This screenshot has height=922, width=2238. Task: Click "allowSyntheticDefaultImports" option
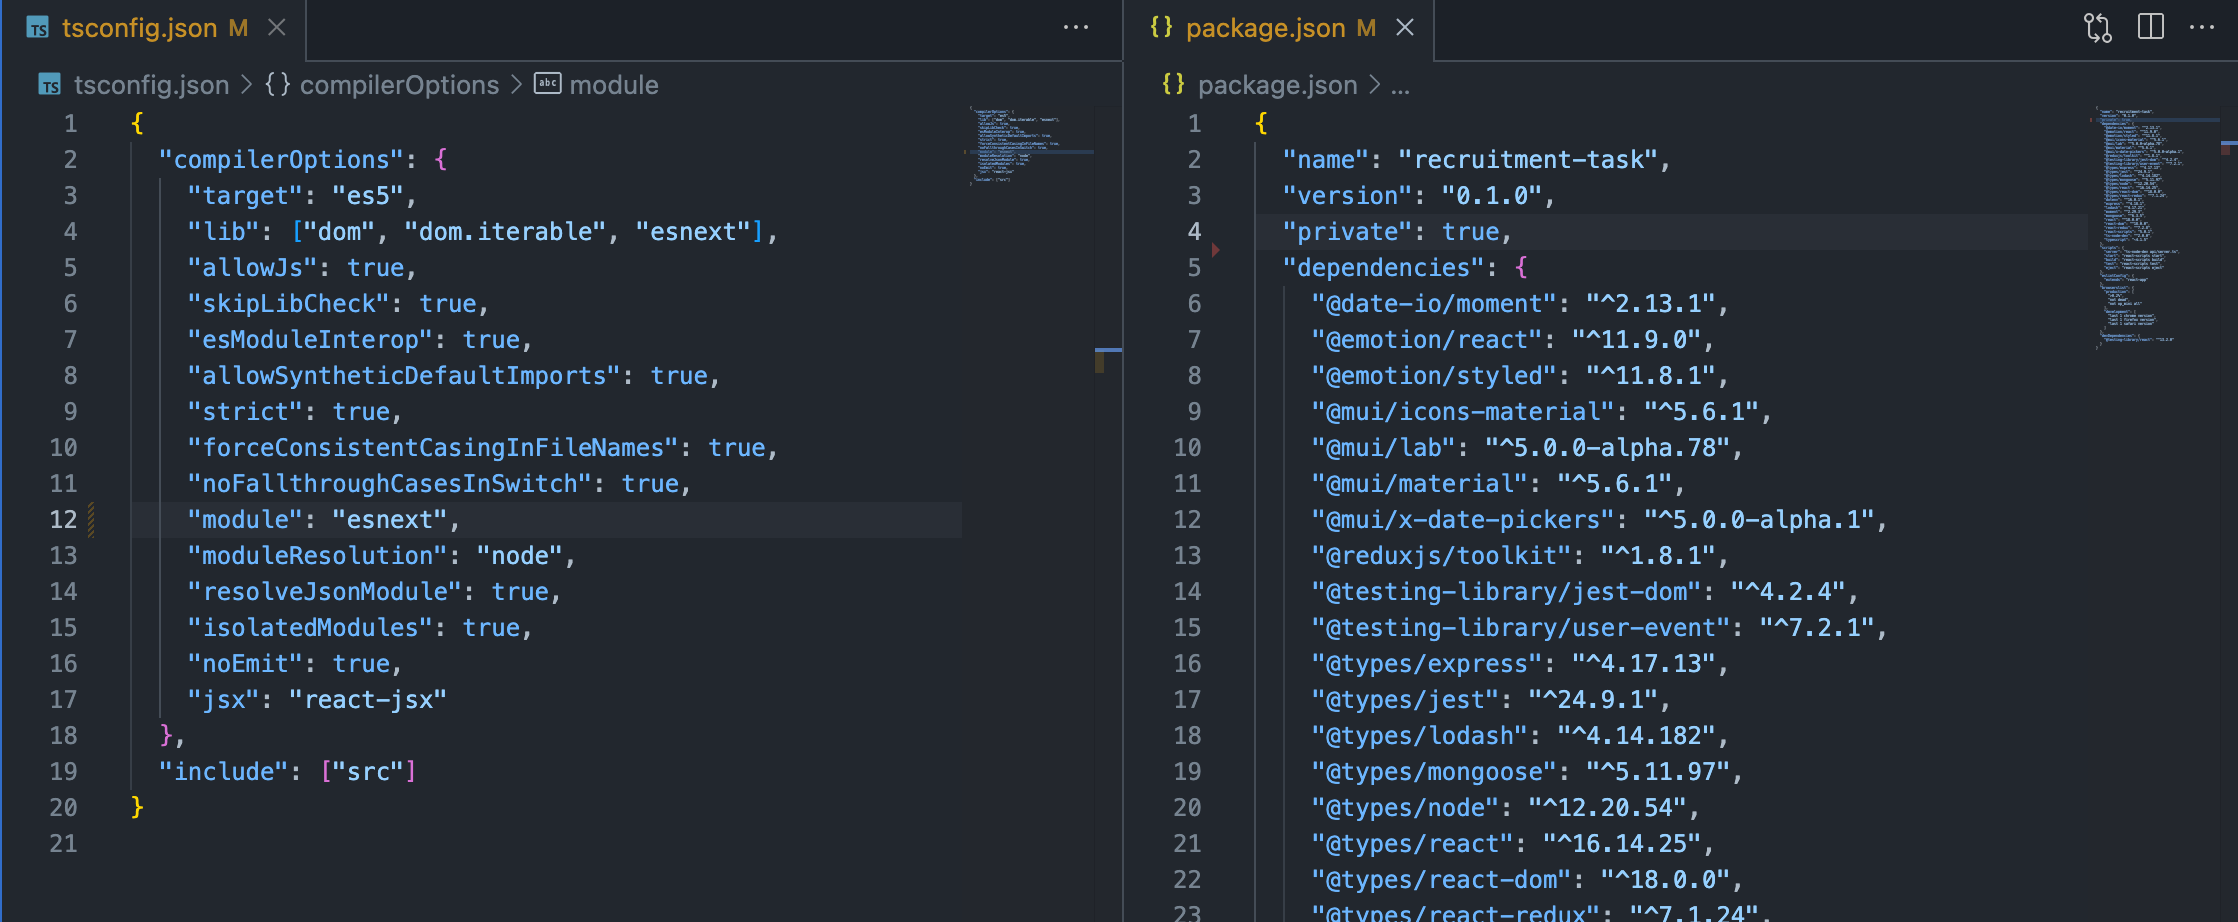(x=404, y=376)
